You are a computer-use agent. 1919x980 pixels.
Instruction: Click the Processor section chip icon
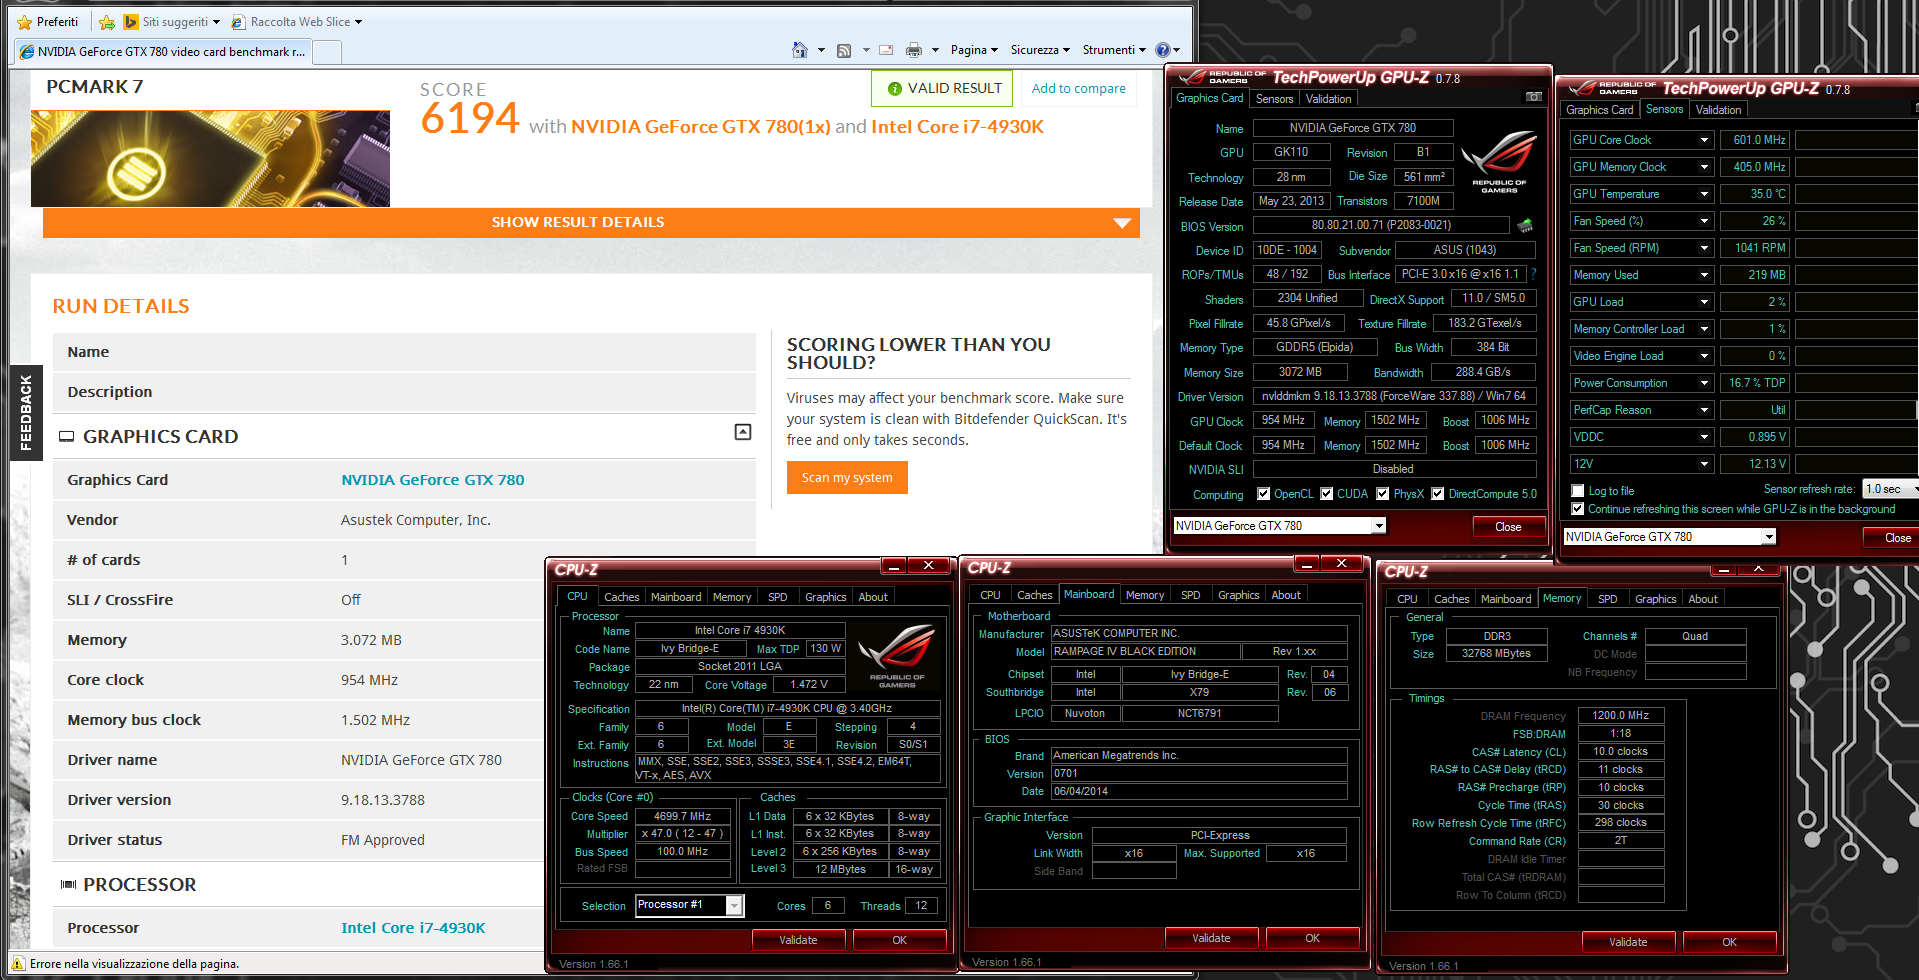(68, 885)
